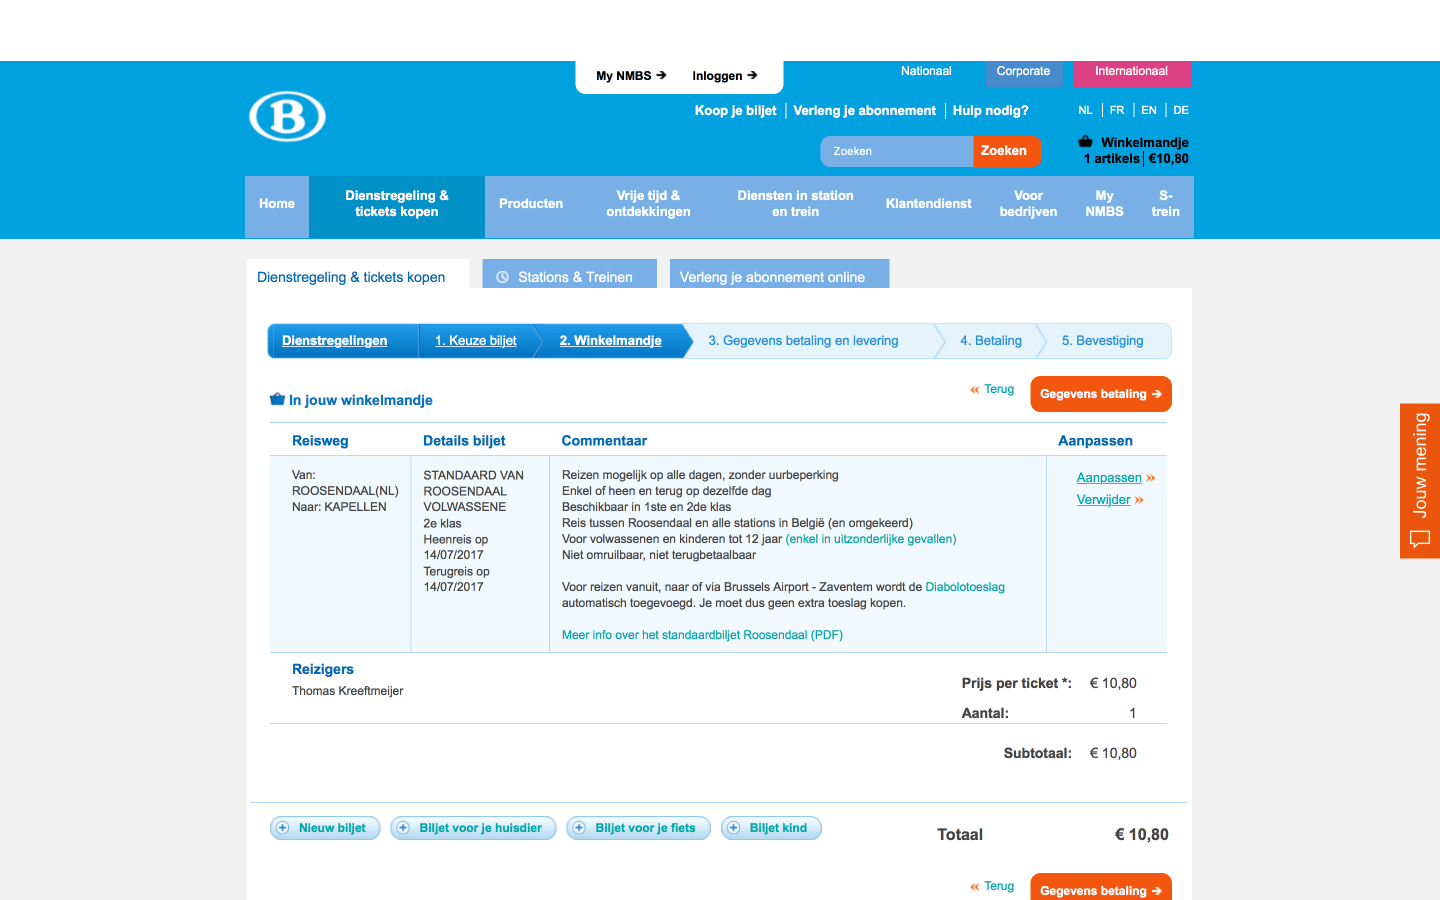Image resolution: width=1440 pixels, height=900 pixels.
Task: Click the basket icon beside In jouw winkelmandje
Action: tap(278, 399)
